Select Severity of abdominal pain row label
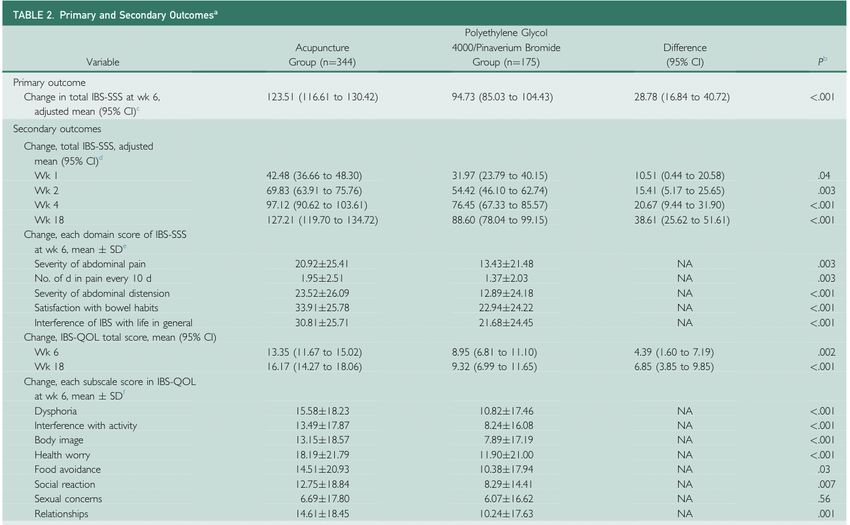 point(89,264)
